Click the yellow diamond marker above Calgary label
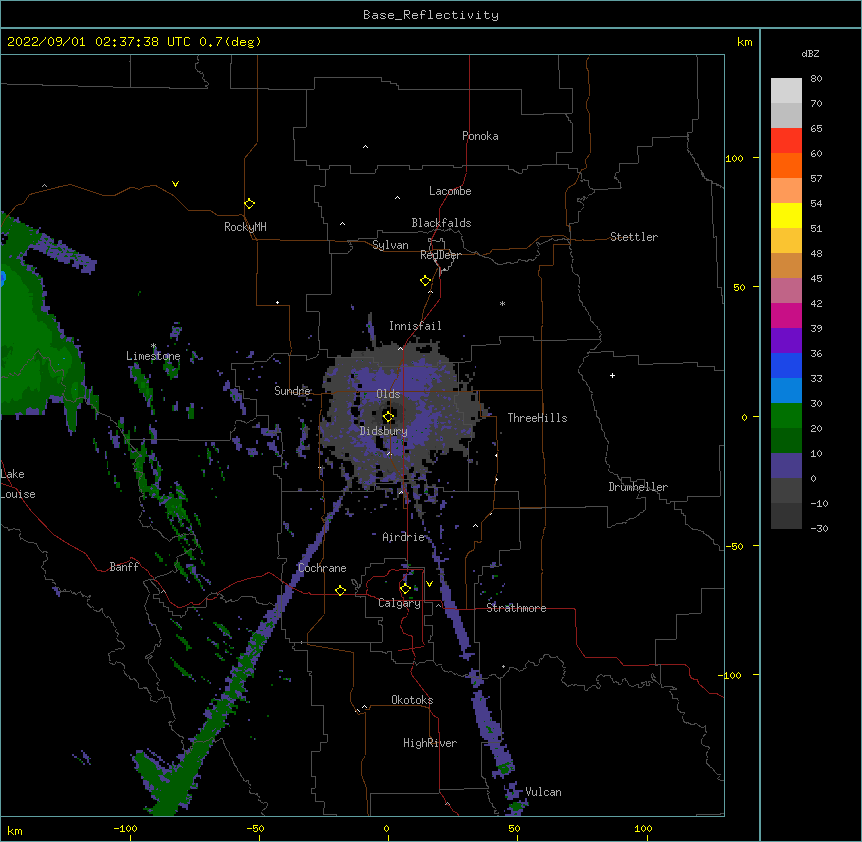862x842 pixels. point(405,589)
